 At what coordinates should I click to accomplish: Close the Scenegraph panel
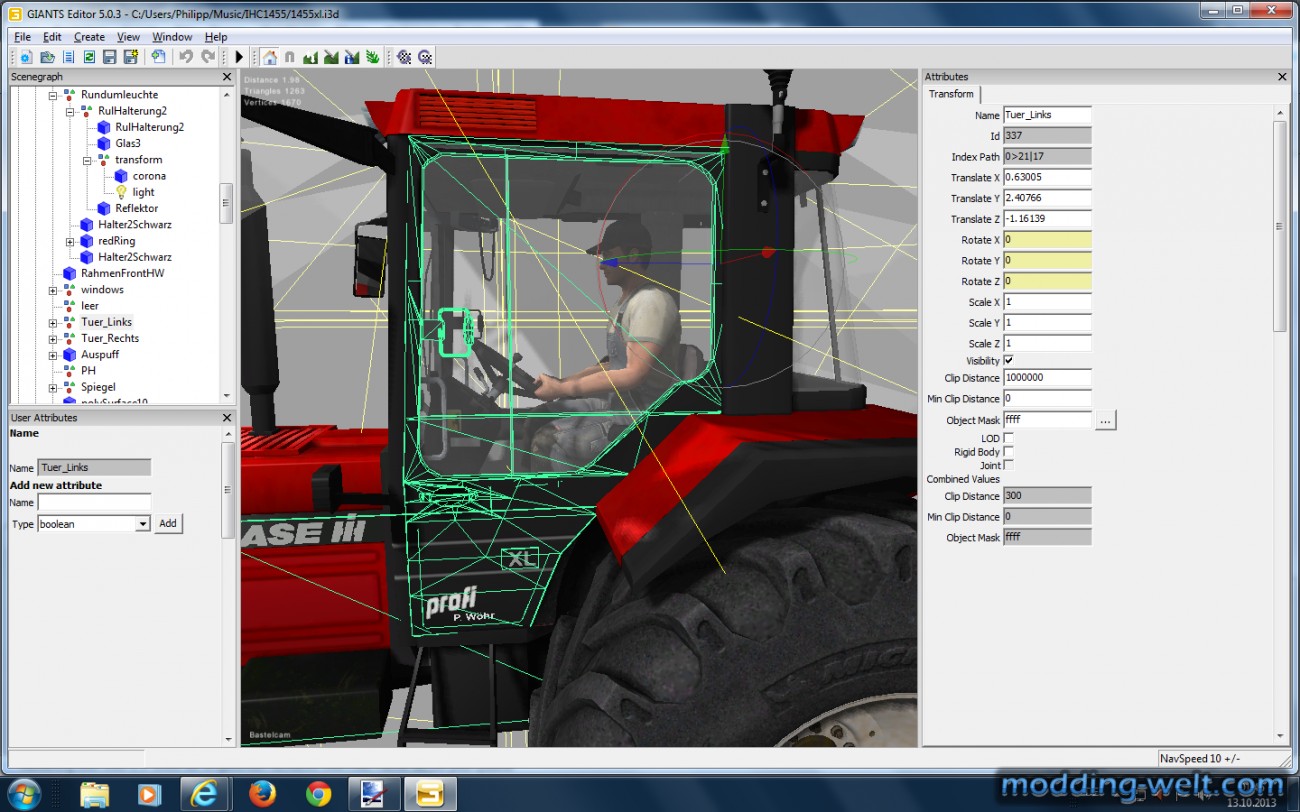[227, 77]
